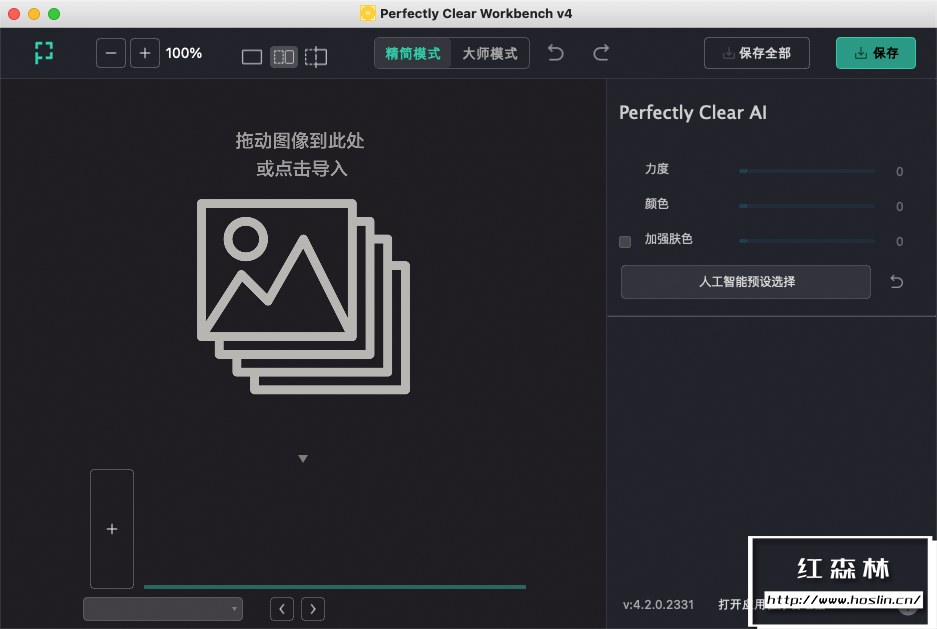Undo the last edit in toolbar

(556, 53)
